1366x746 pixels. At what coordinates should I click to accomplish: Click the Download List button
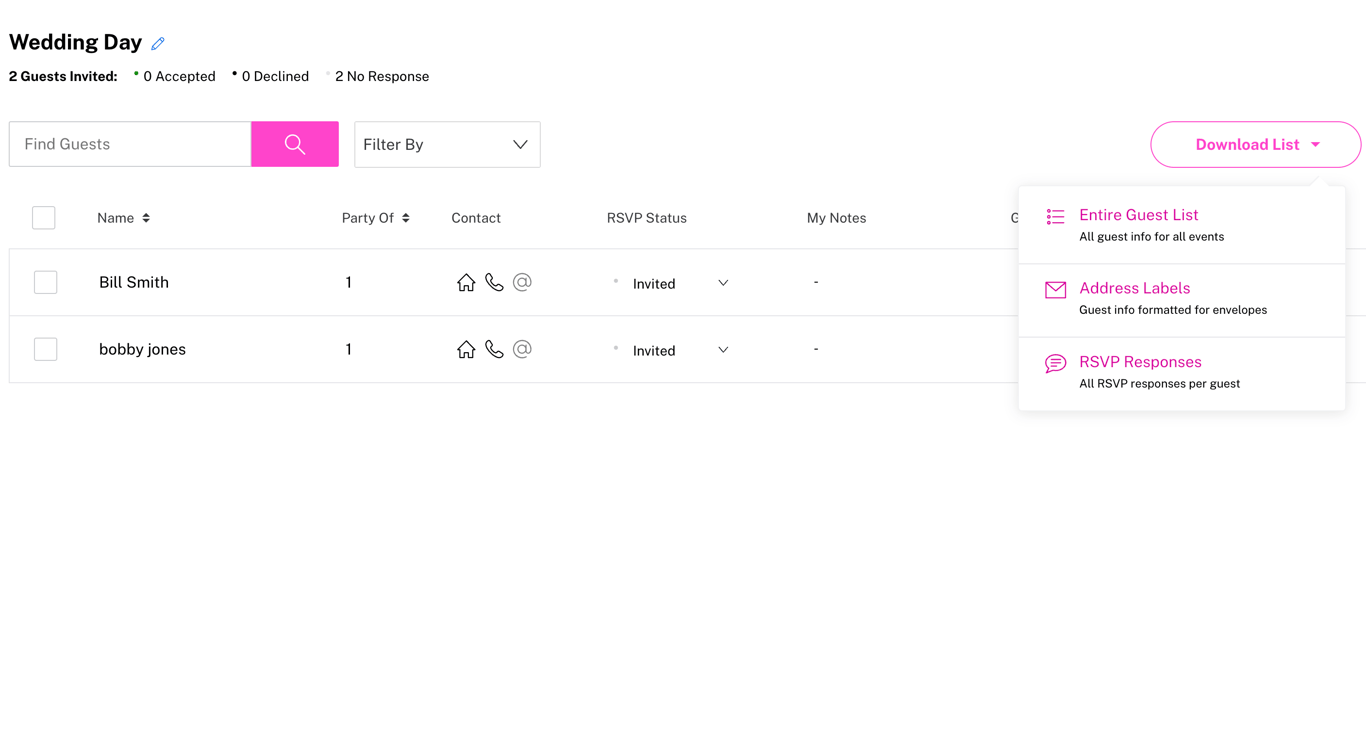point(1255,145)
